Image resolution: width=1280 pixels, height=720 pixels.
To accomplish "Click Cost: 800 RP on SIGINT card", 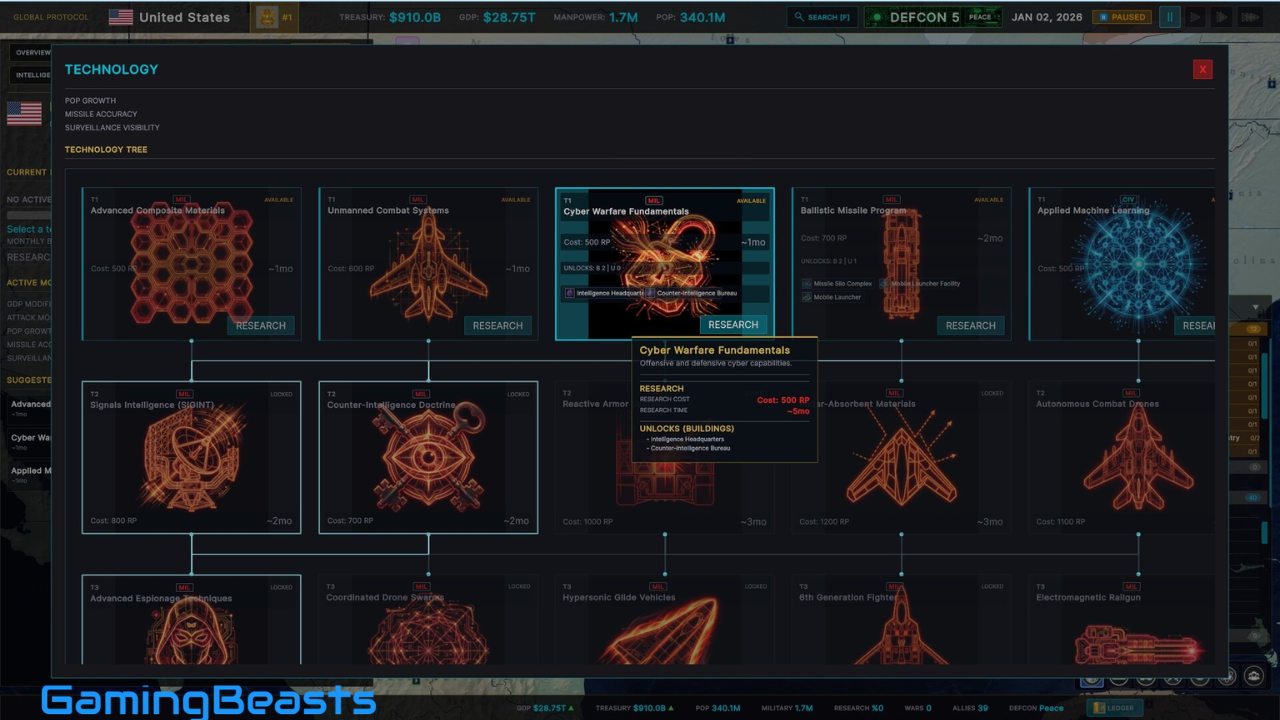I will click(x=114, y=521).
